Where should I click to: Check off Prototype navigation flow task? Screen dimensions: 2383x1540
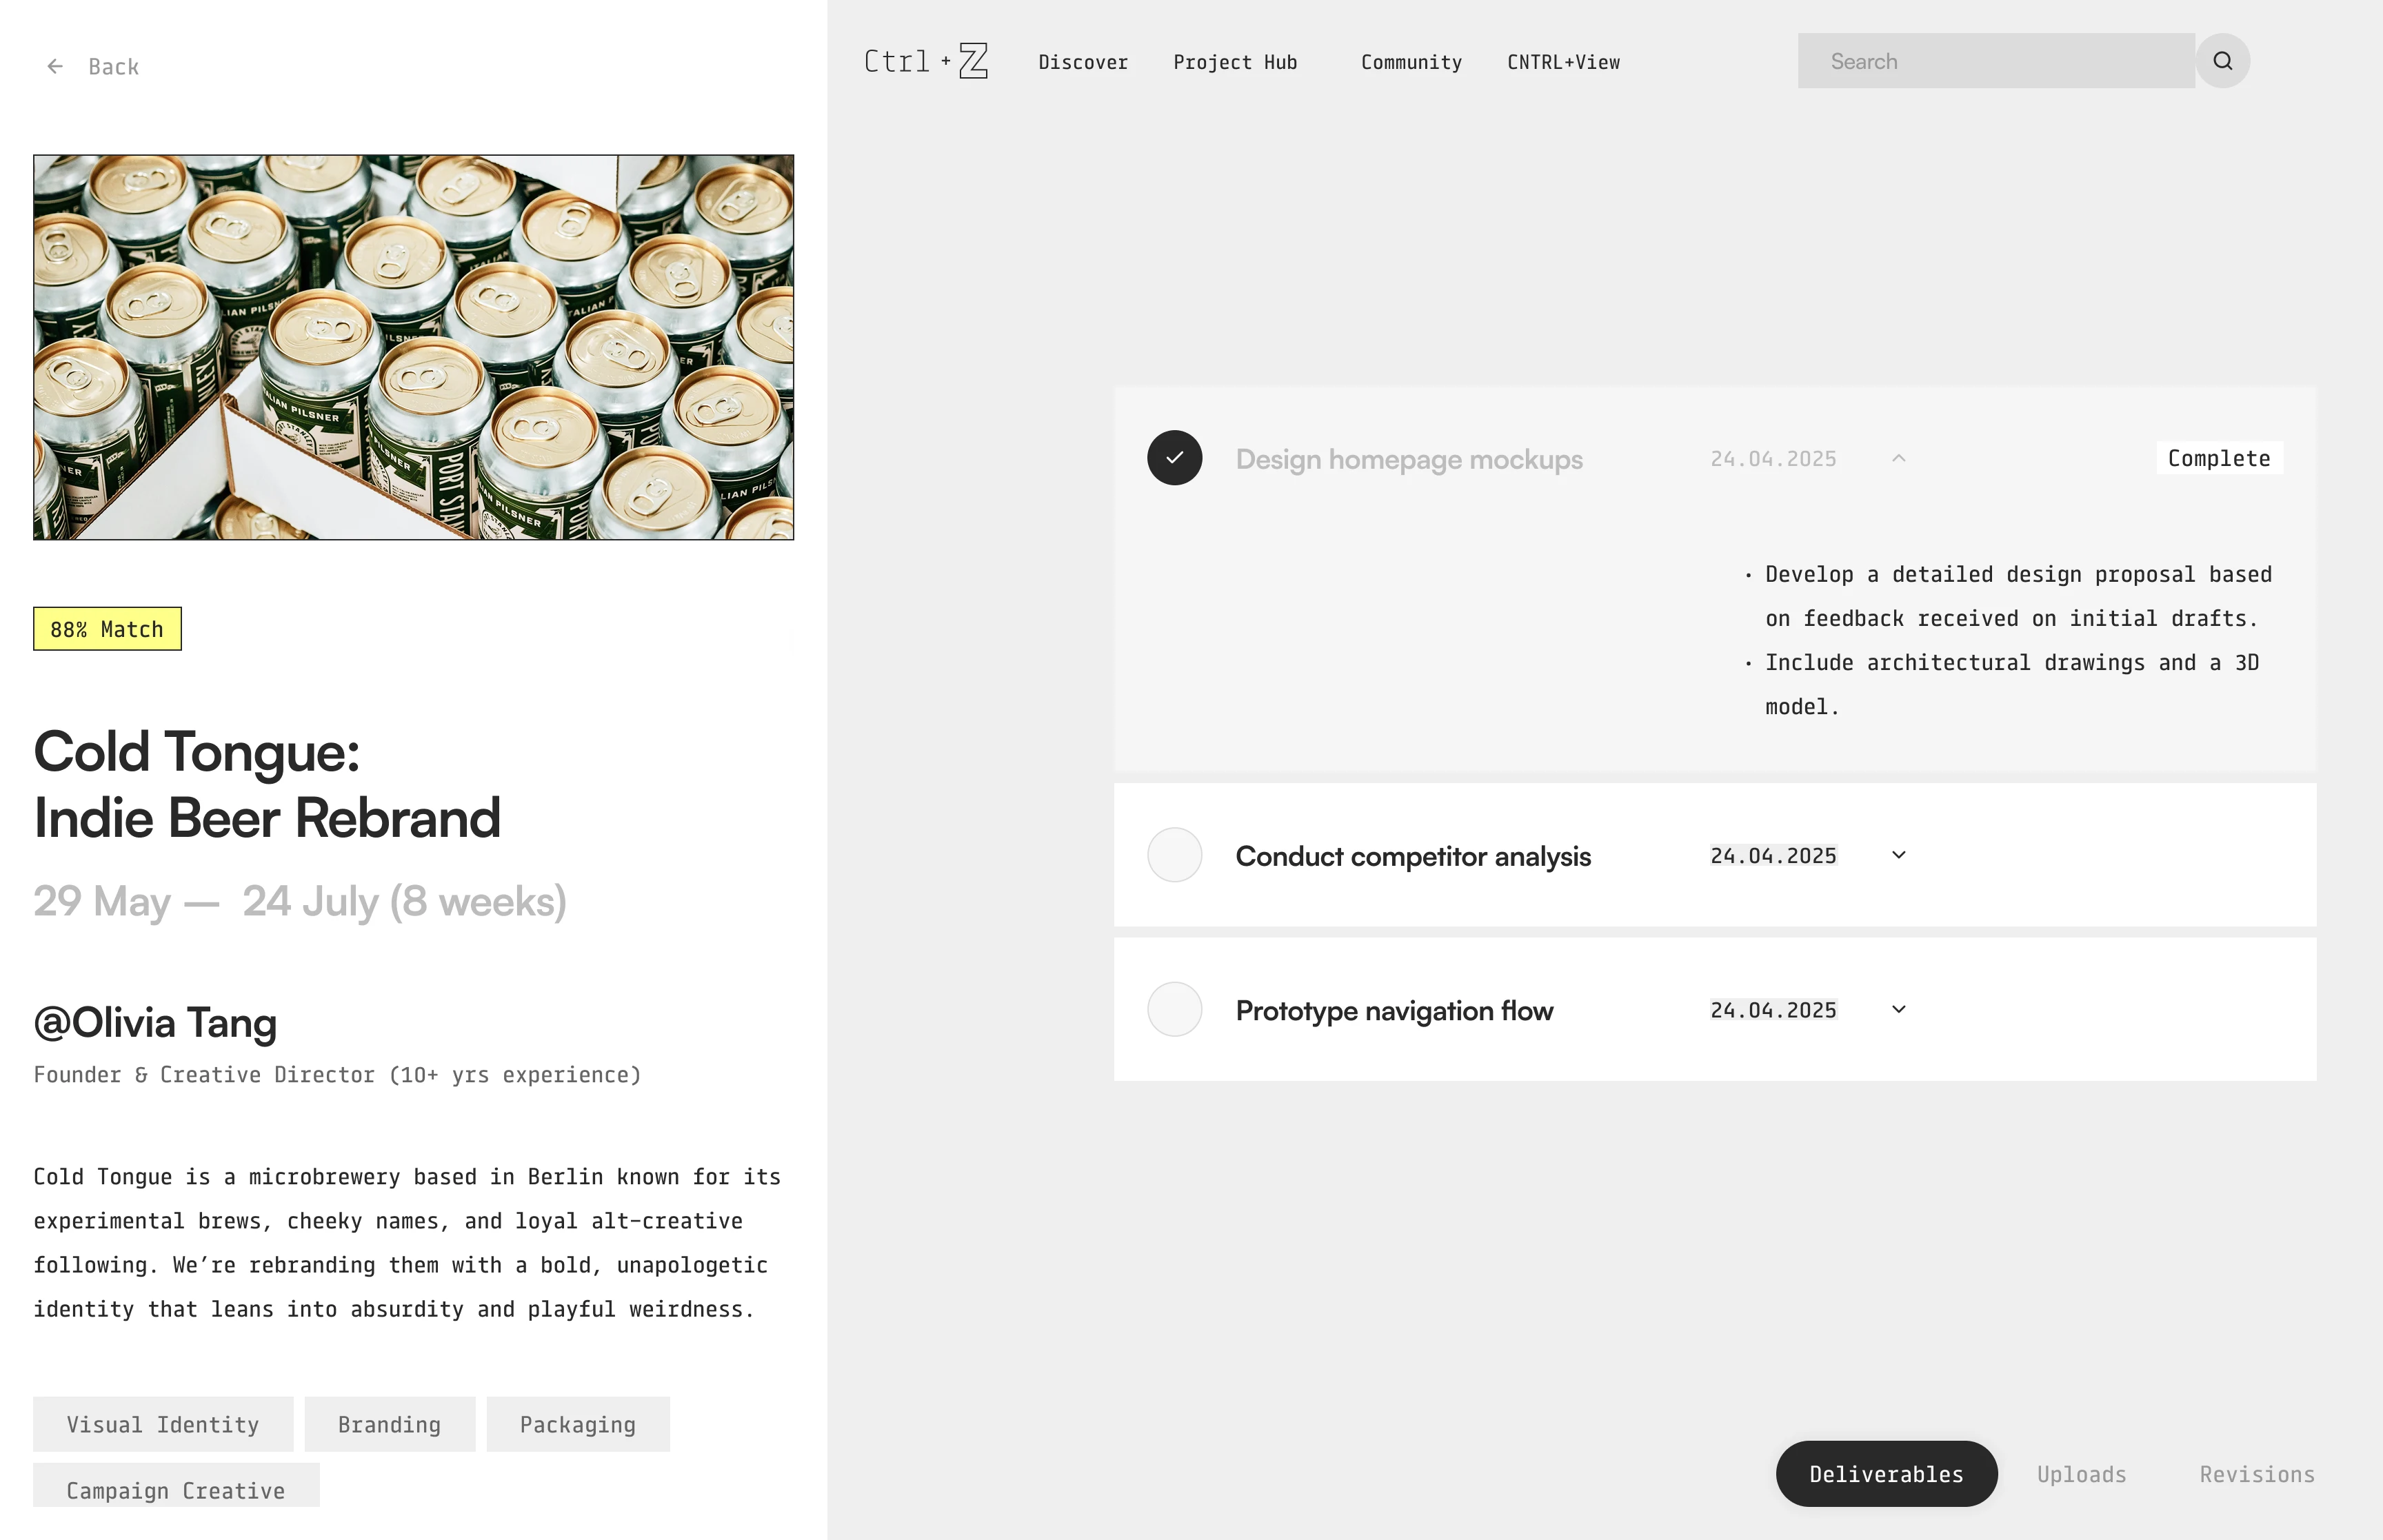pos(1174,1009)
